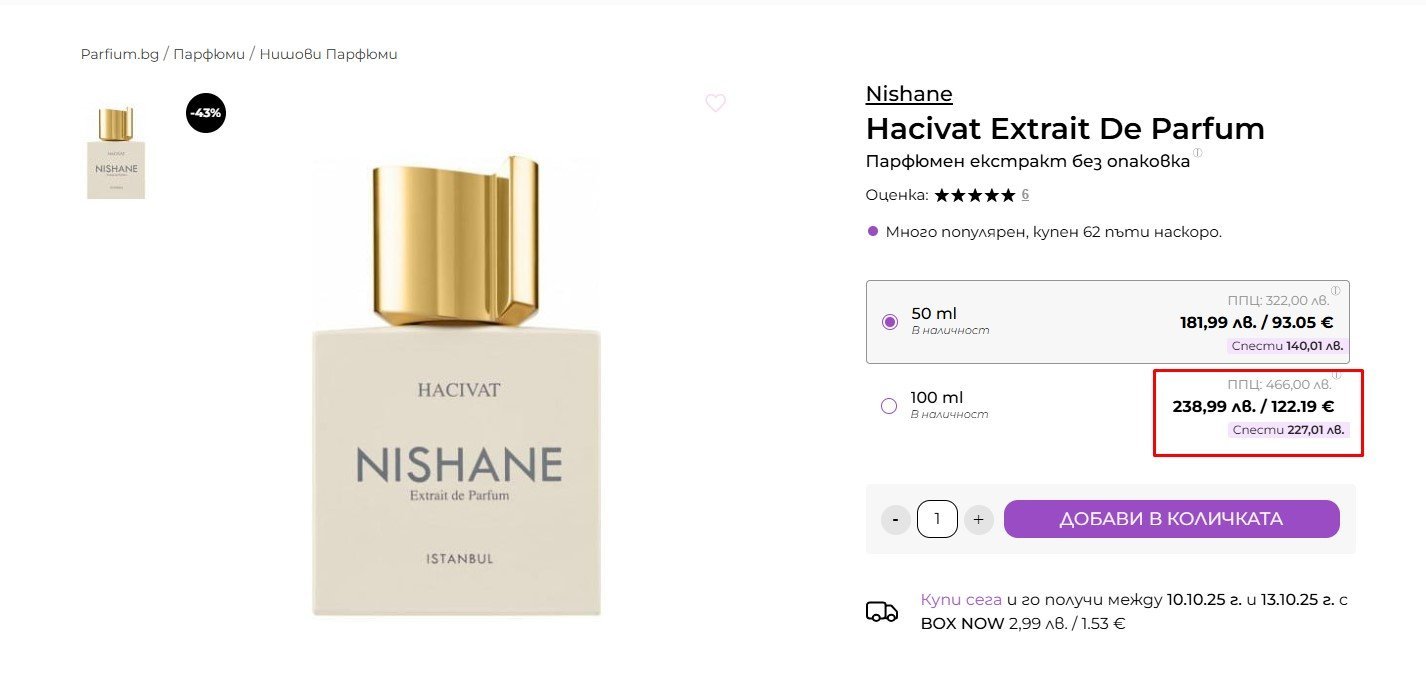Add product to wishlist with heart icon
The image size is (1426, 674).
tap(715, 102)
